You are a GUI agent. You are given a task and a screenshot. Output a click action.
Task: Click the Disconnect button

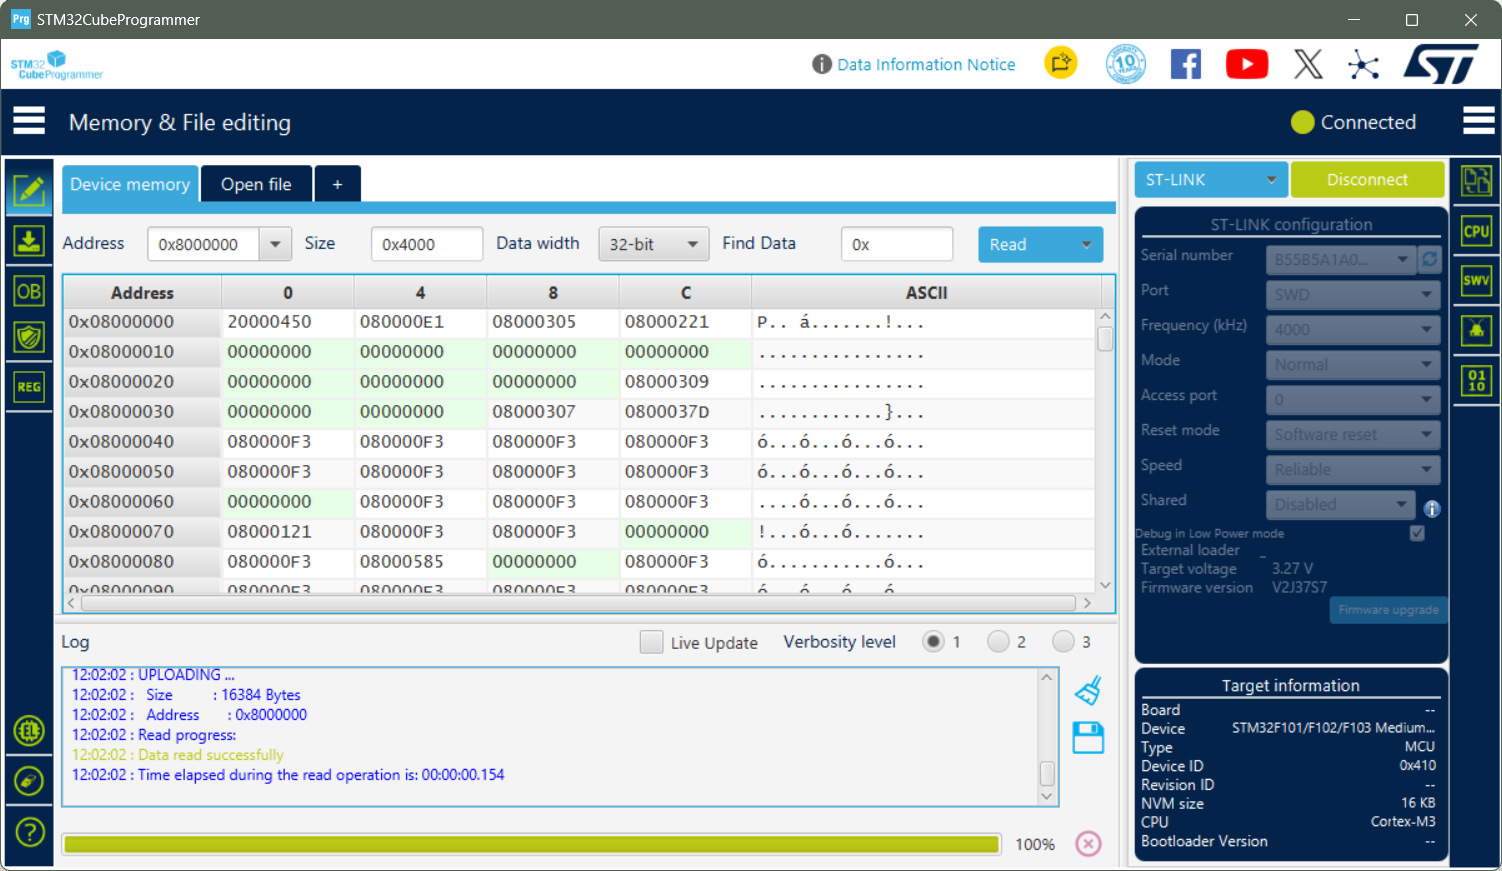pos(1367,180)
